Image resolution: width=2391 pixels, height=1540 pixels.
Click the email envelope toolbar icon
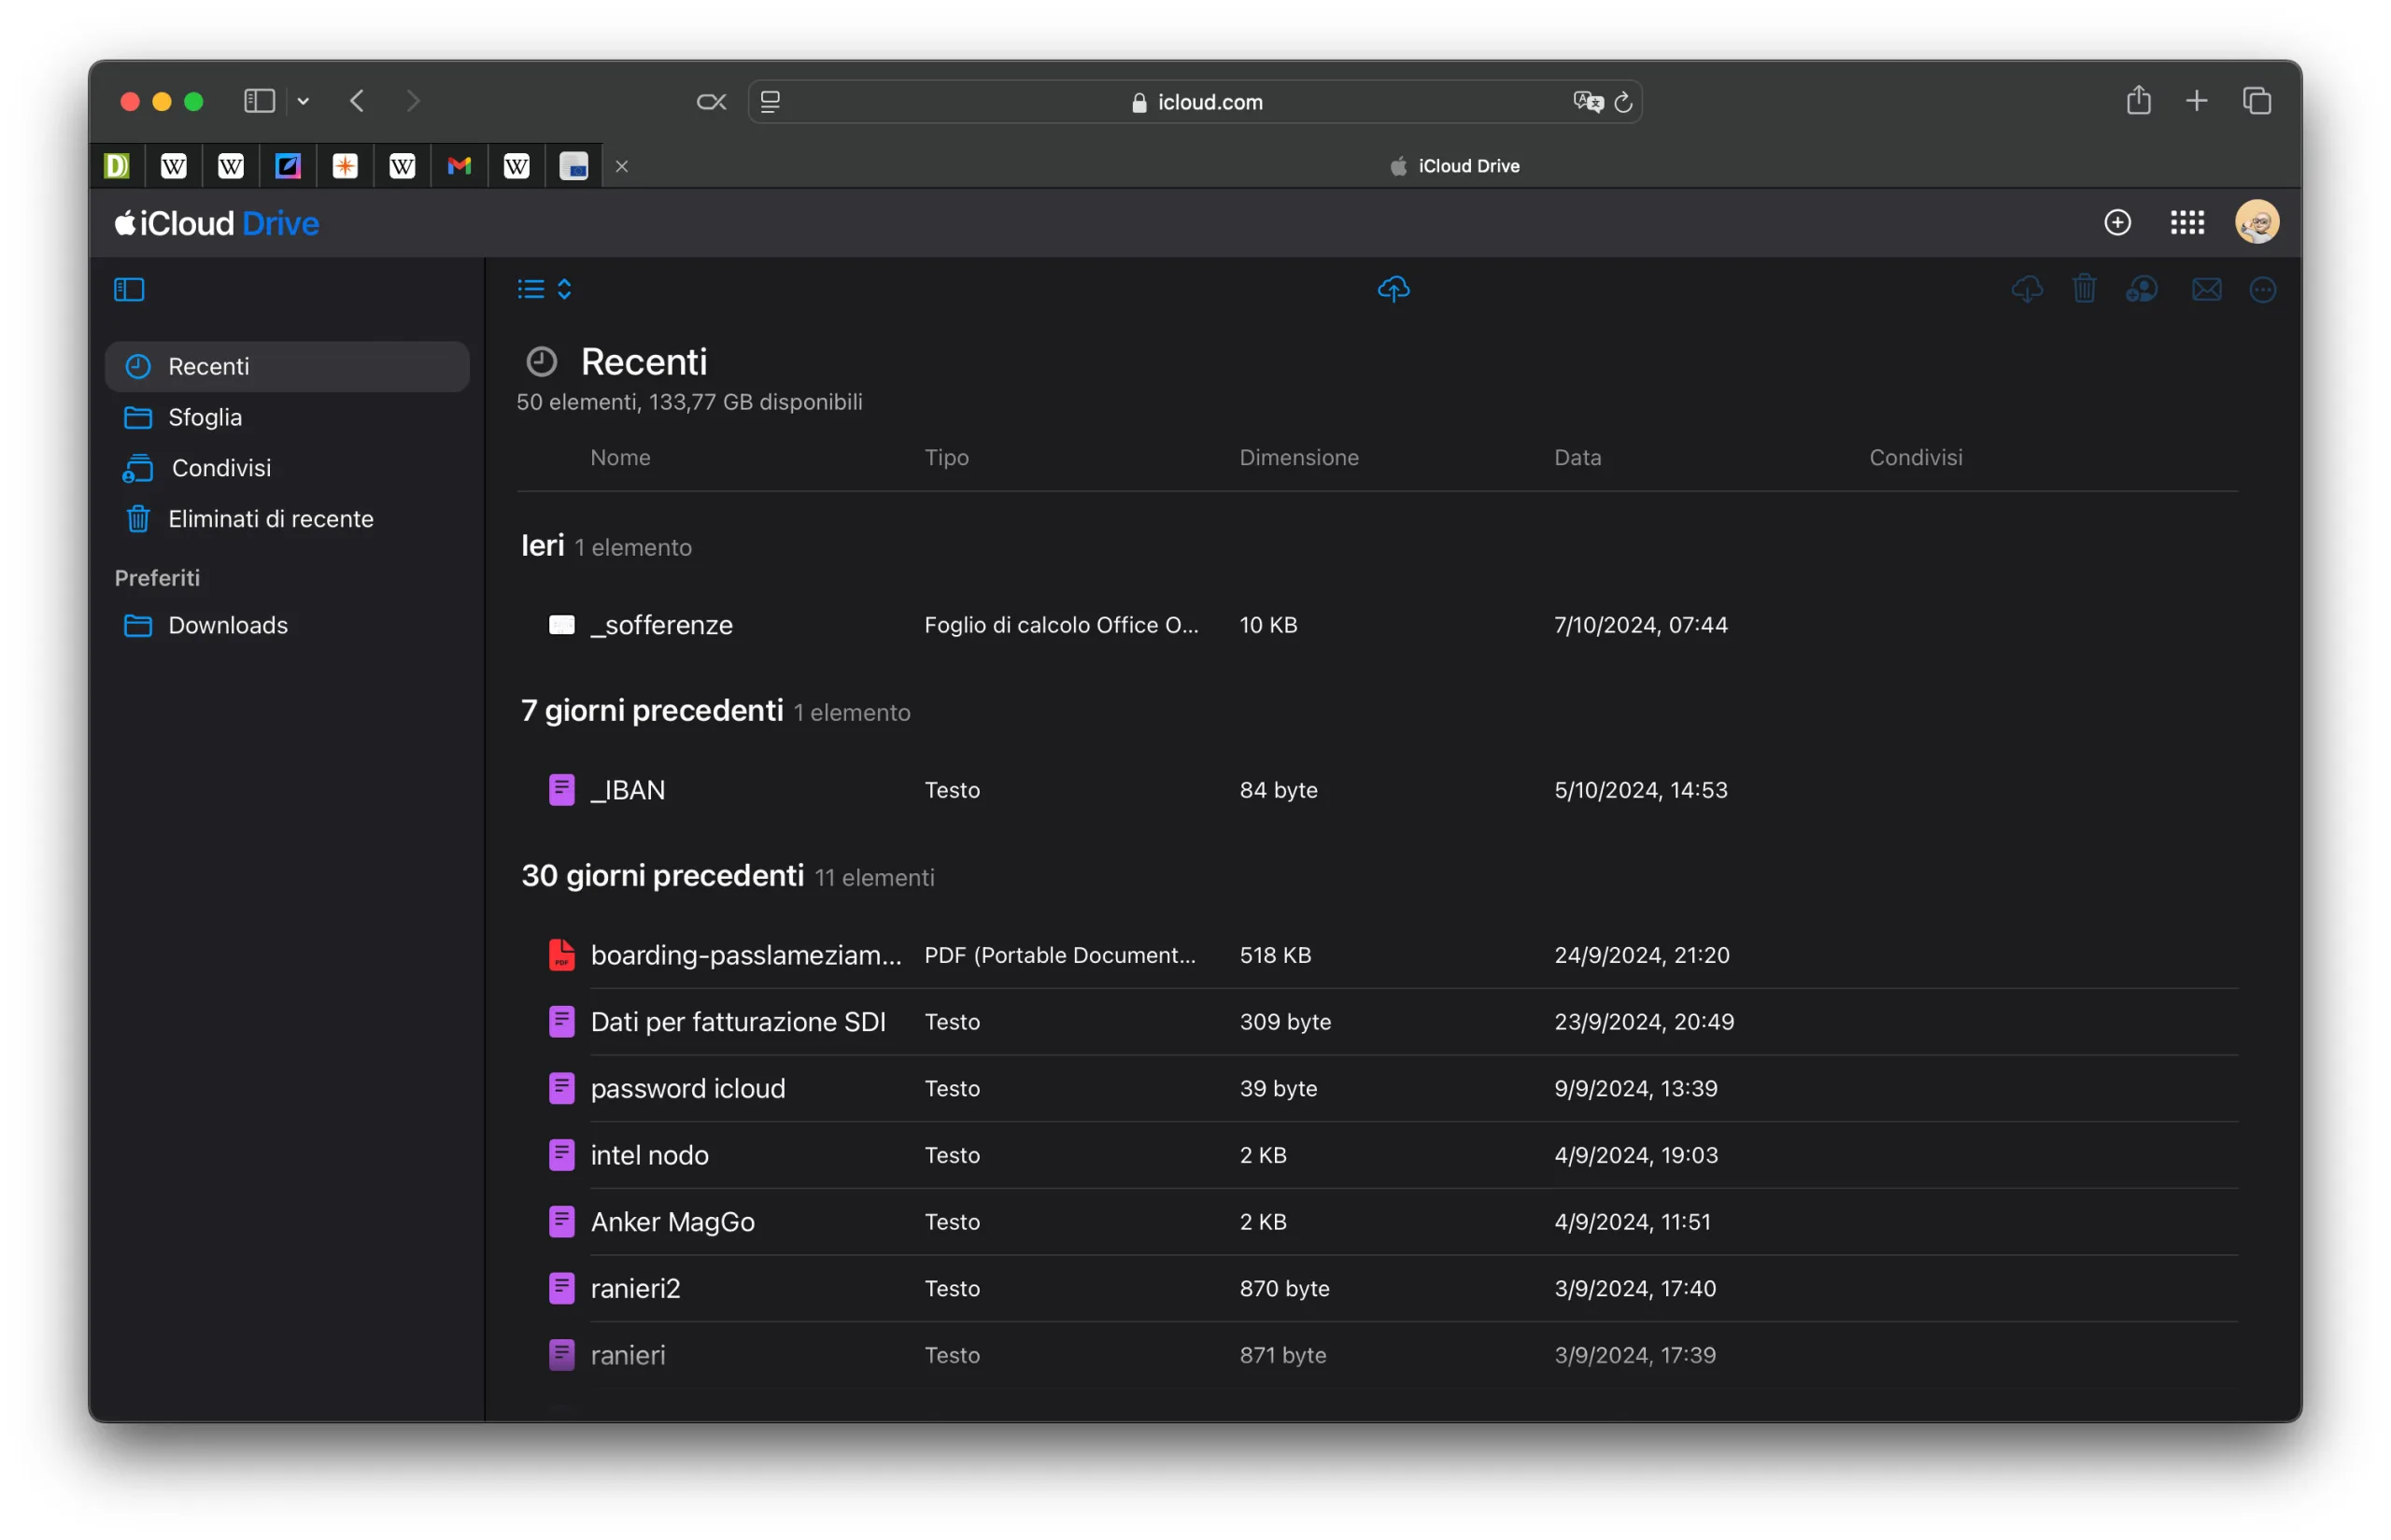2206,290
